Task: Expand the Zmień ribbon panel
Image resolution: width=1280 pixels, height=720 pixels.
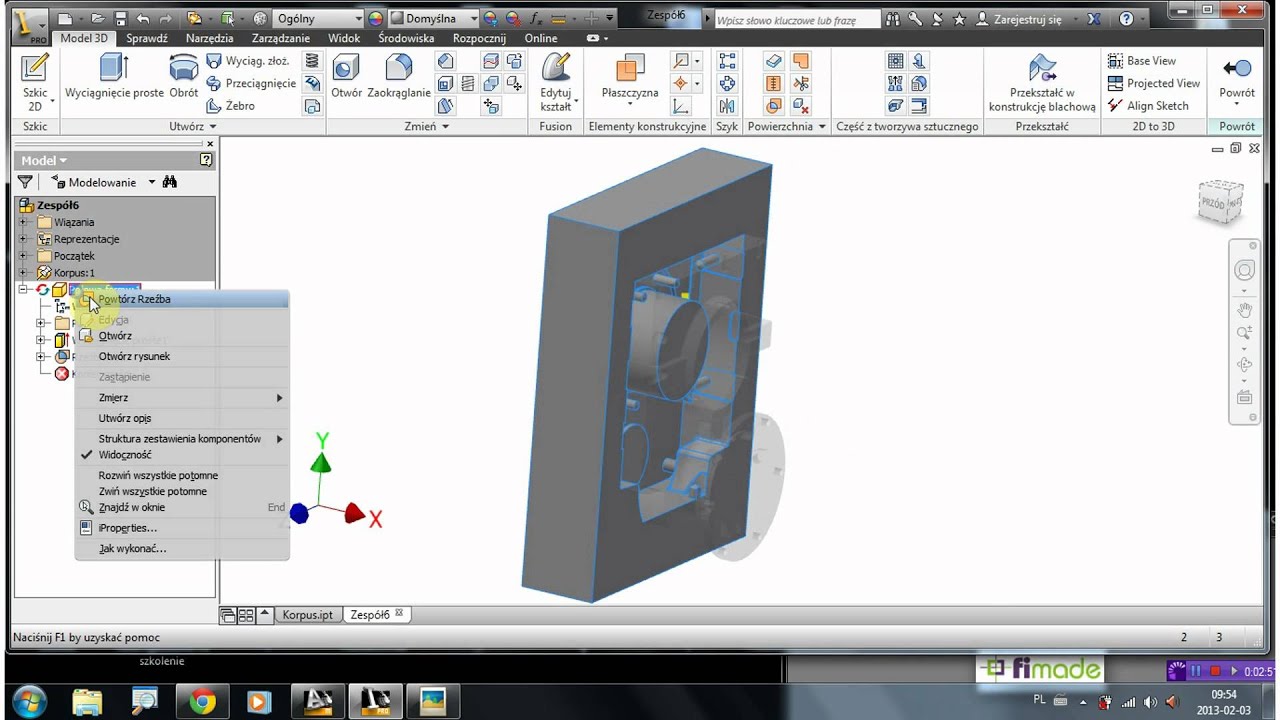Action: pyautogui.click(x=427, y=127)
